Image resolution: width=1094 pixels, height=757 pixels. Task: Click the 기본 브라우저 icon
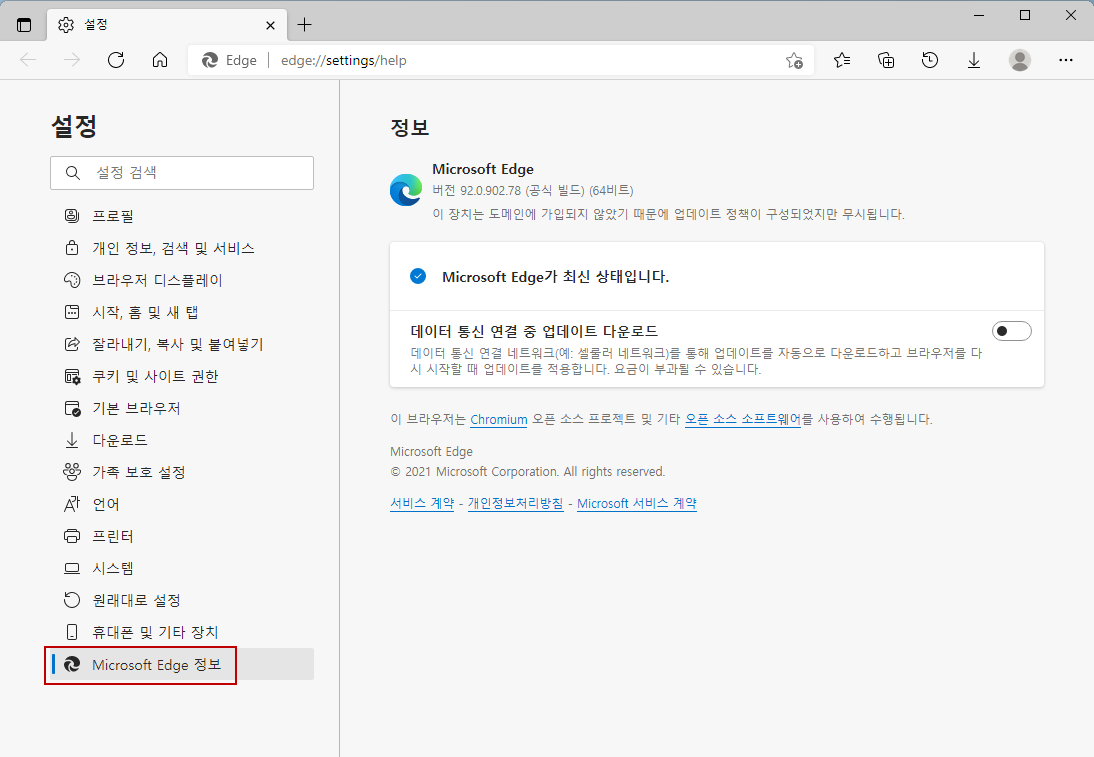[73, 409]
